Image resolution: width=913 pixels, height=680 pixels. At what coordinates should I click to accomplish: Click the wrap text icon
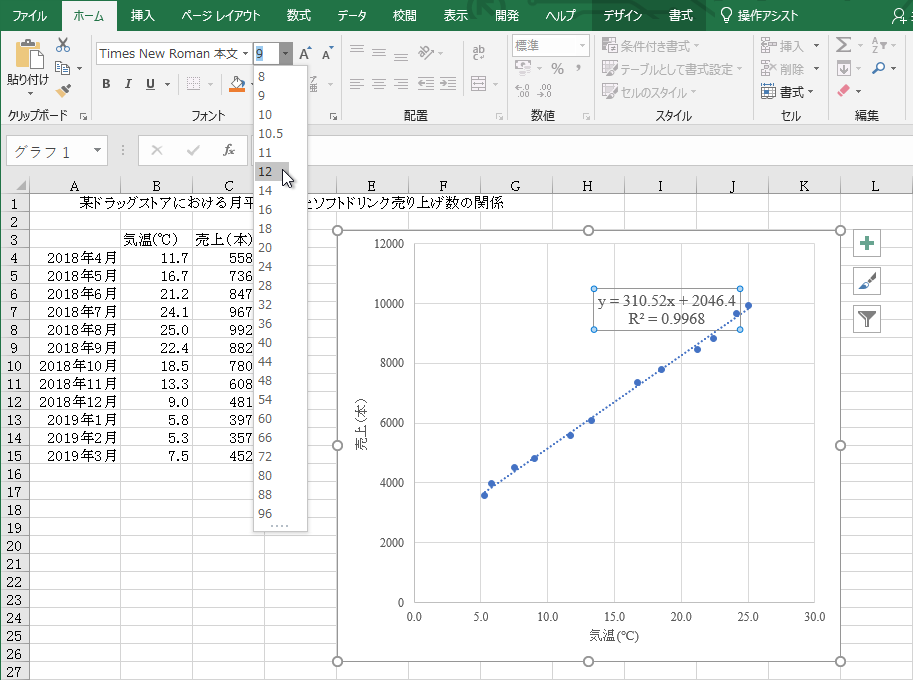[479, 53]
